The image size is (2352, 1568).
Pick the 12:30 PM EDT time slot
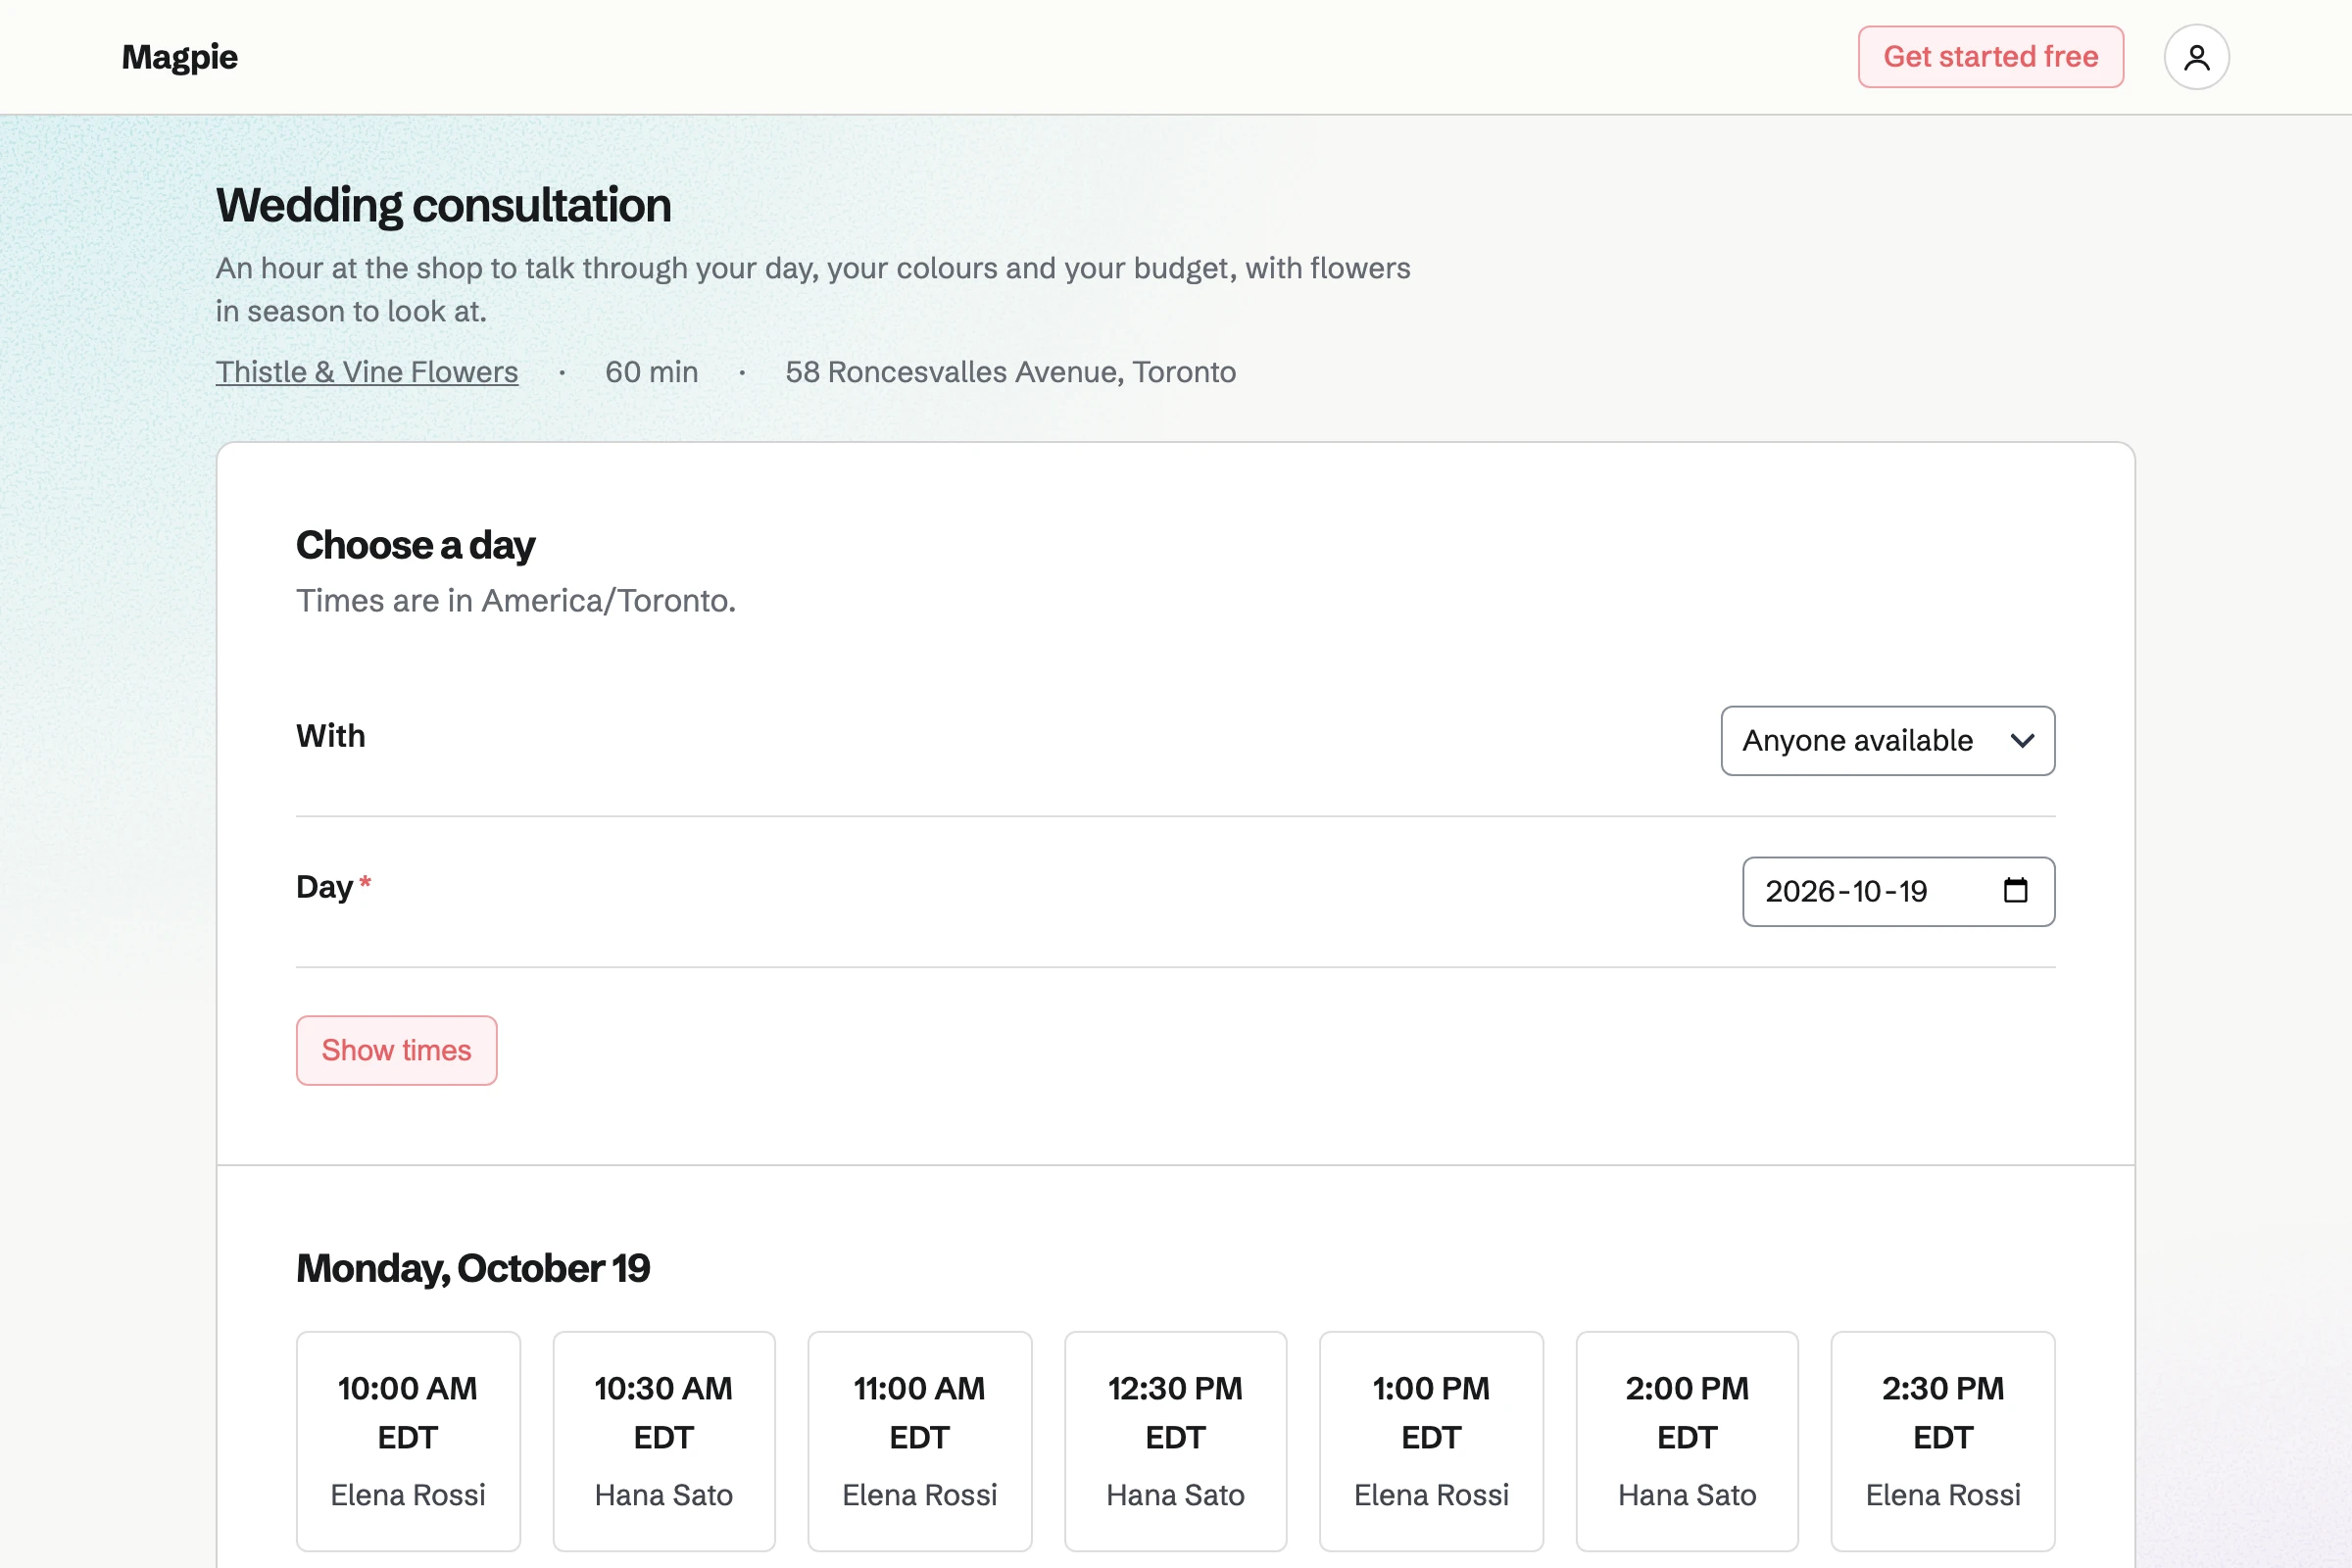click(1175, 1441)
